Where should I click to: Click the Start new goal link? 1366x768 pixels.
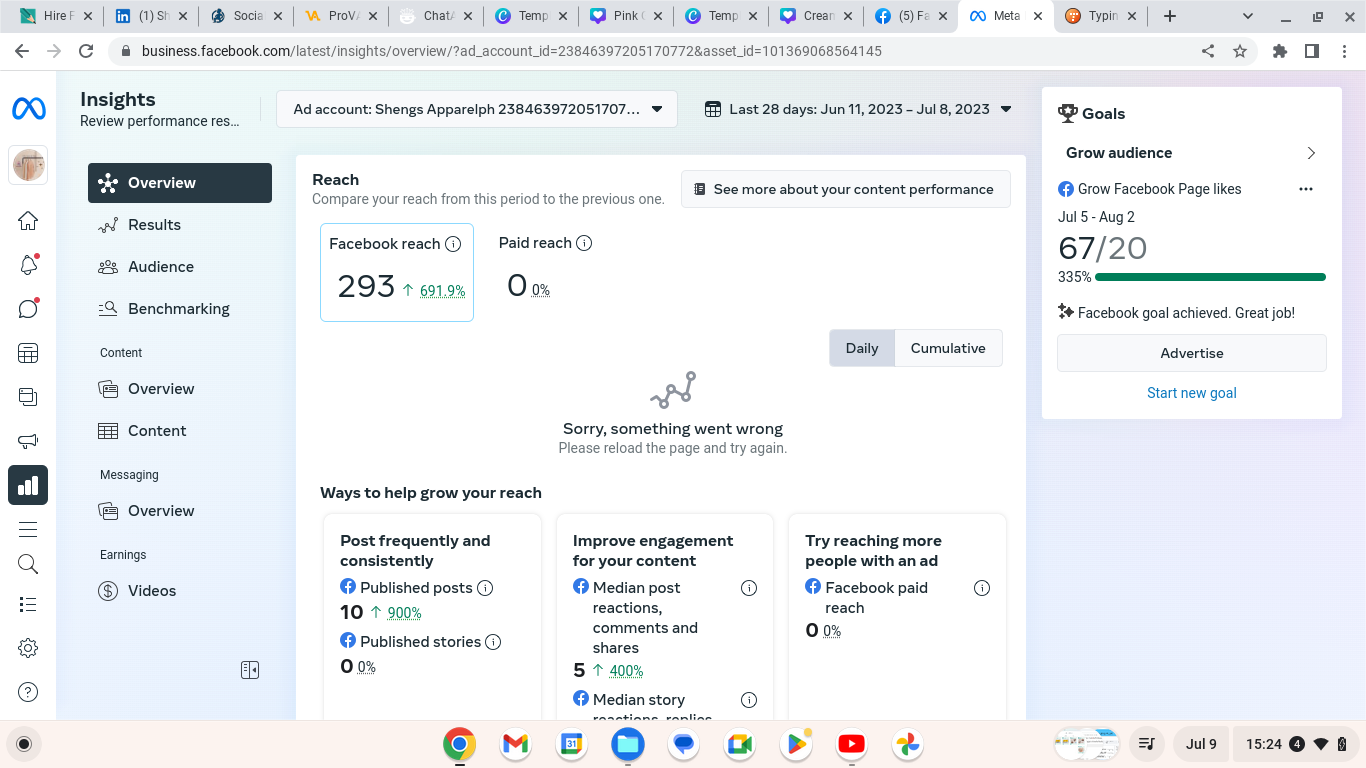(x=1192, y=393)
